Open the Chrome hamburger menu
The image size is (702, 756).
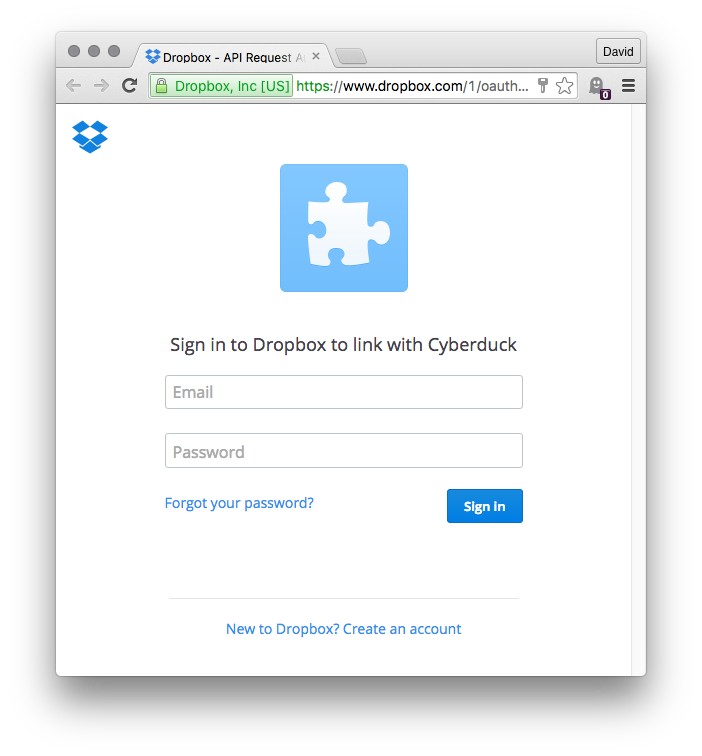[628, 86]
